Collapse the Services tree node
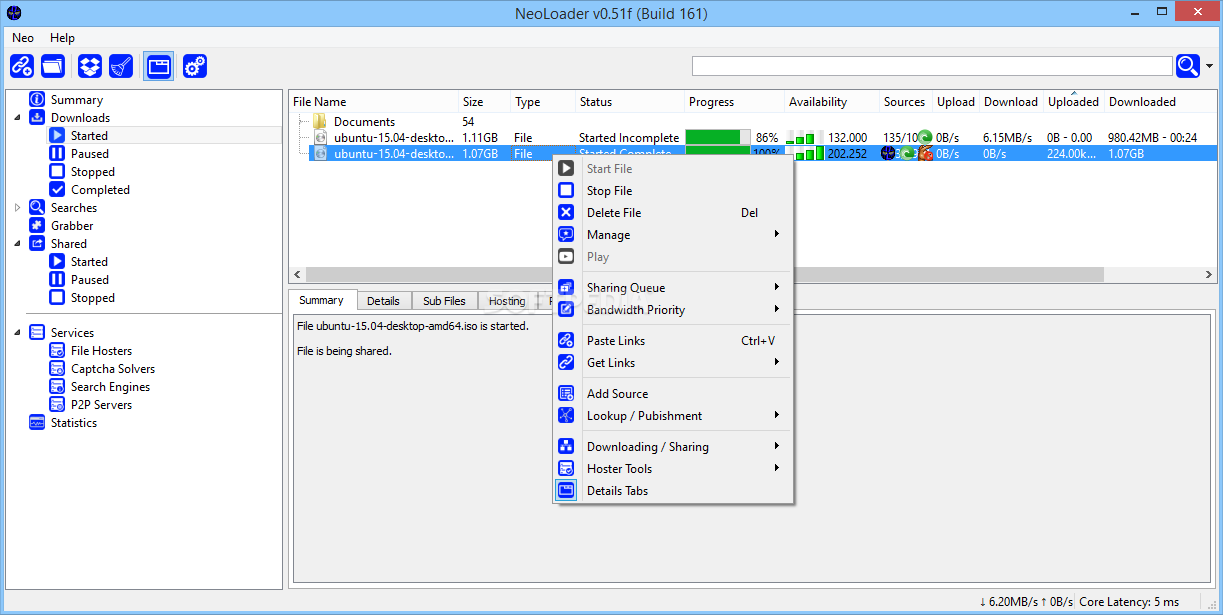 [x=17, y=333]
